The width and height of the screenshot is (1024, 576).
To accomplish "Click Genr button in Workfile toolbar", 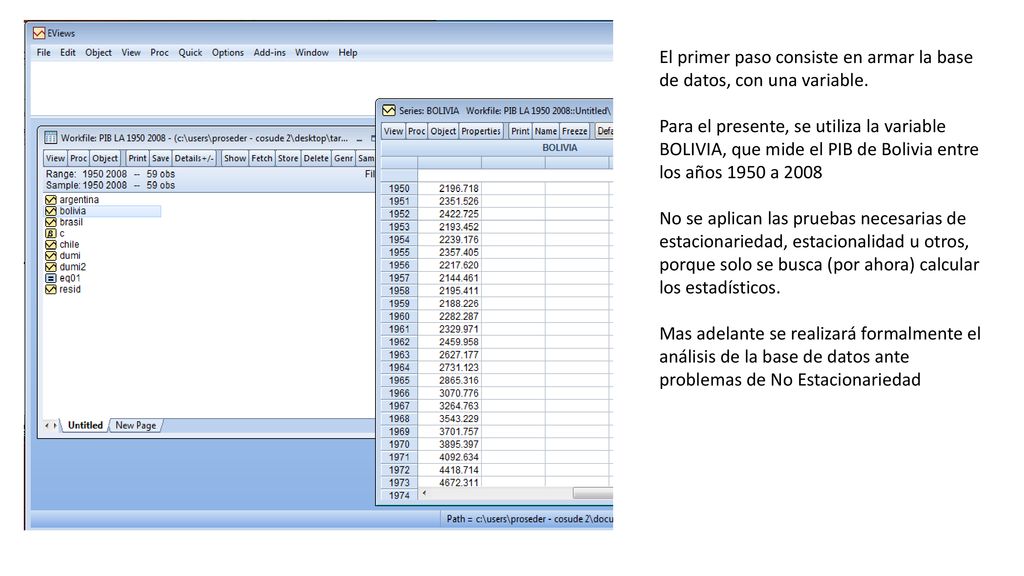I will coord(344,158).
